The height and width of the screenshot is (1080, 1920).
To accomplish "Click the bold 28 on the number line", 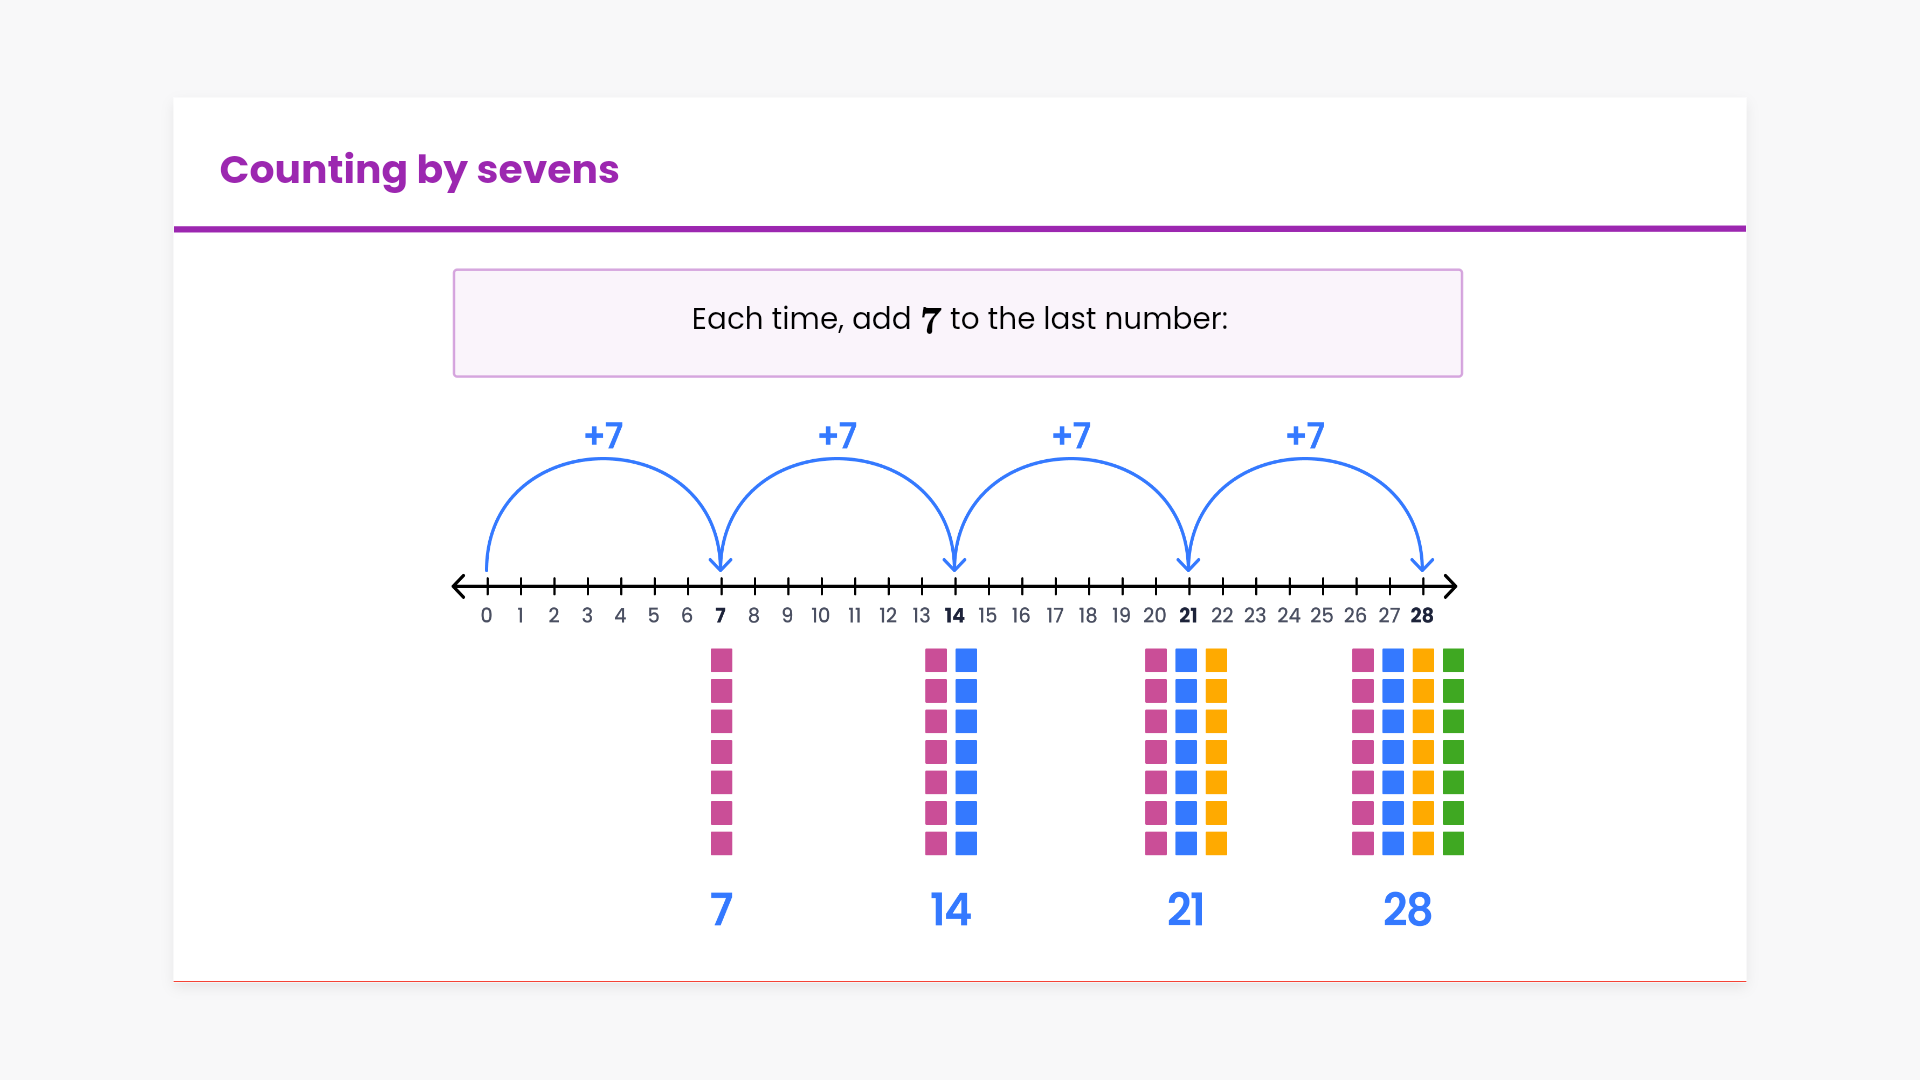I will (1422, 616).
